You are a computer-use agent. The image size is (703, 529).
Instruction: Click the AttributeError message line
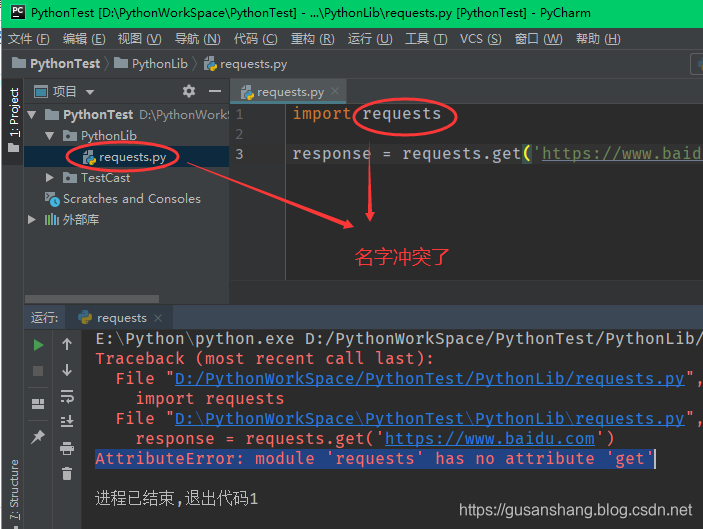[x=375, y=459]
